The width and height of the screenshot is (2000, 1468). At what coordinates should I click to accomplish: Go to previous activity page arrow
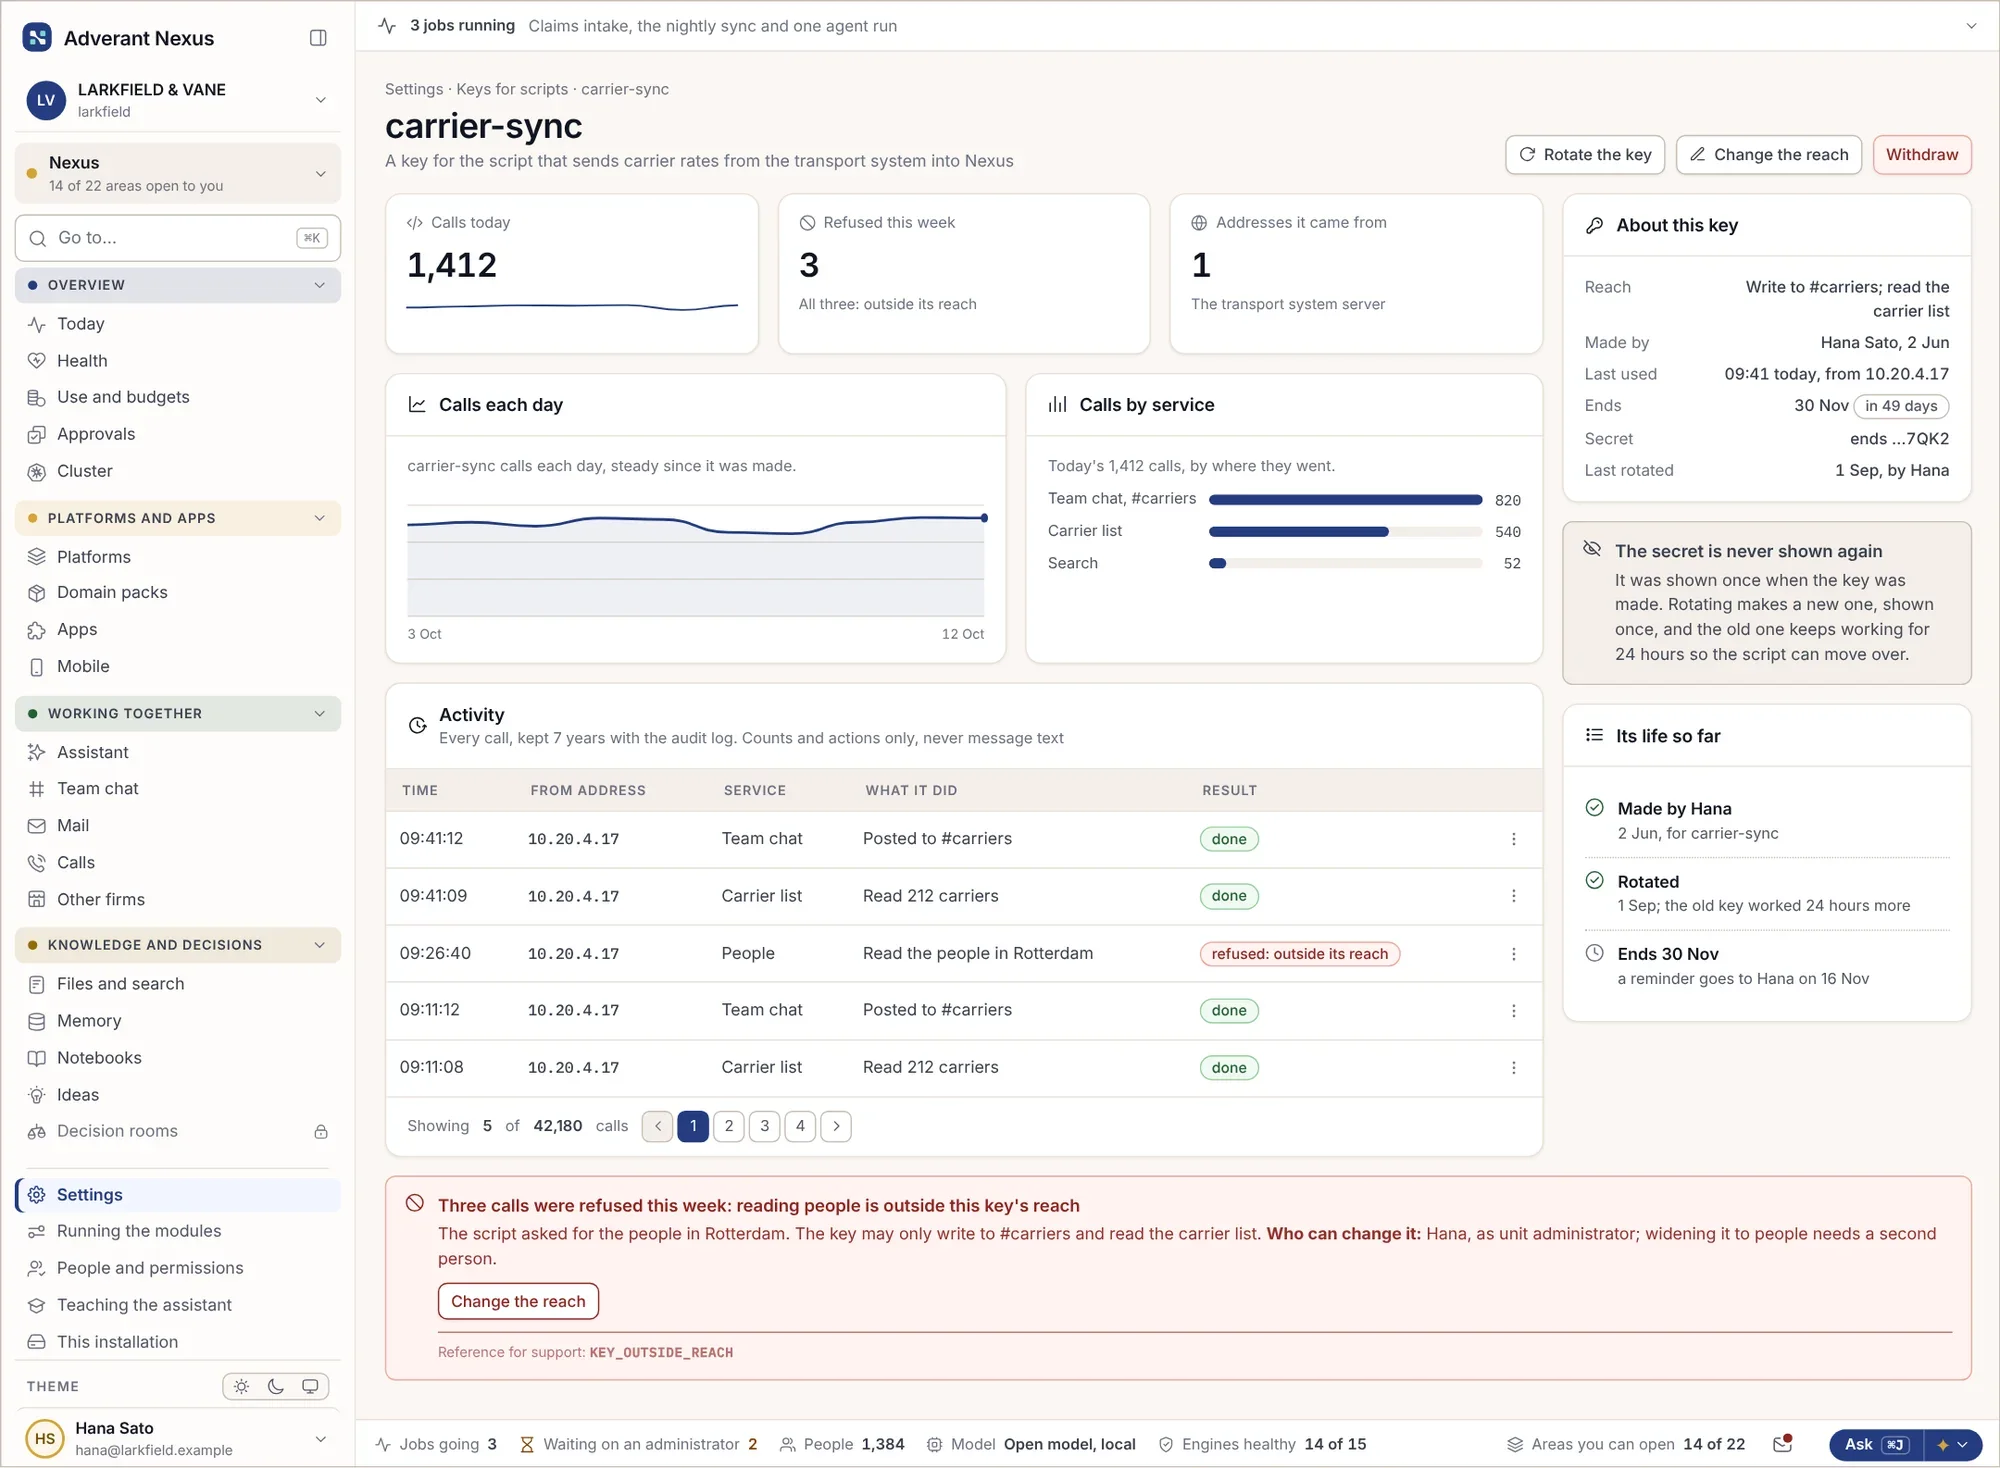click(x=657, y=1126)
